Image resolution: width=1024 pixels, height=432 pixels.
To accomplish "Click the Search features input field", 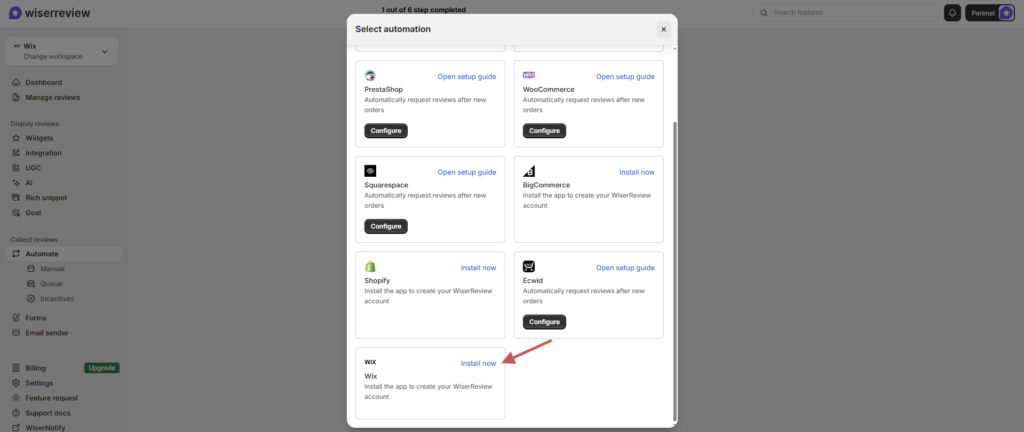I will 850,13.
